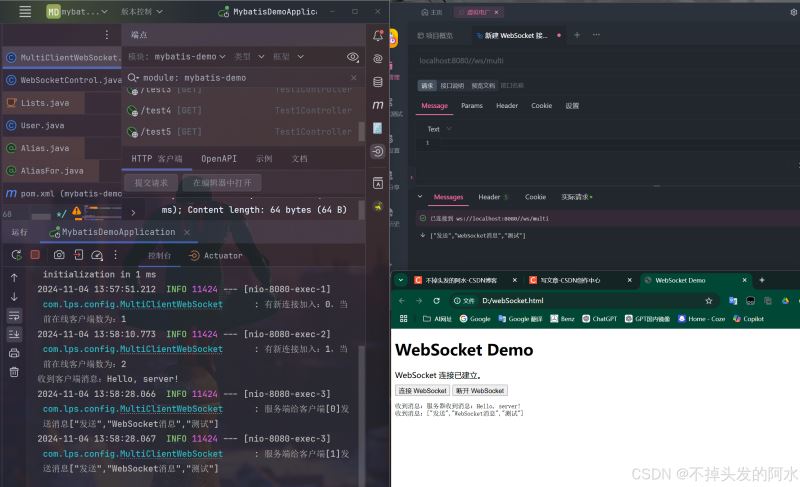Open the profiler icon in Run toolbar
The width and height of the screenshot is (800, 487).
pos(97,255)
